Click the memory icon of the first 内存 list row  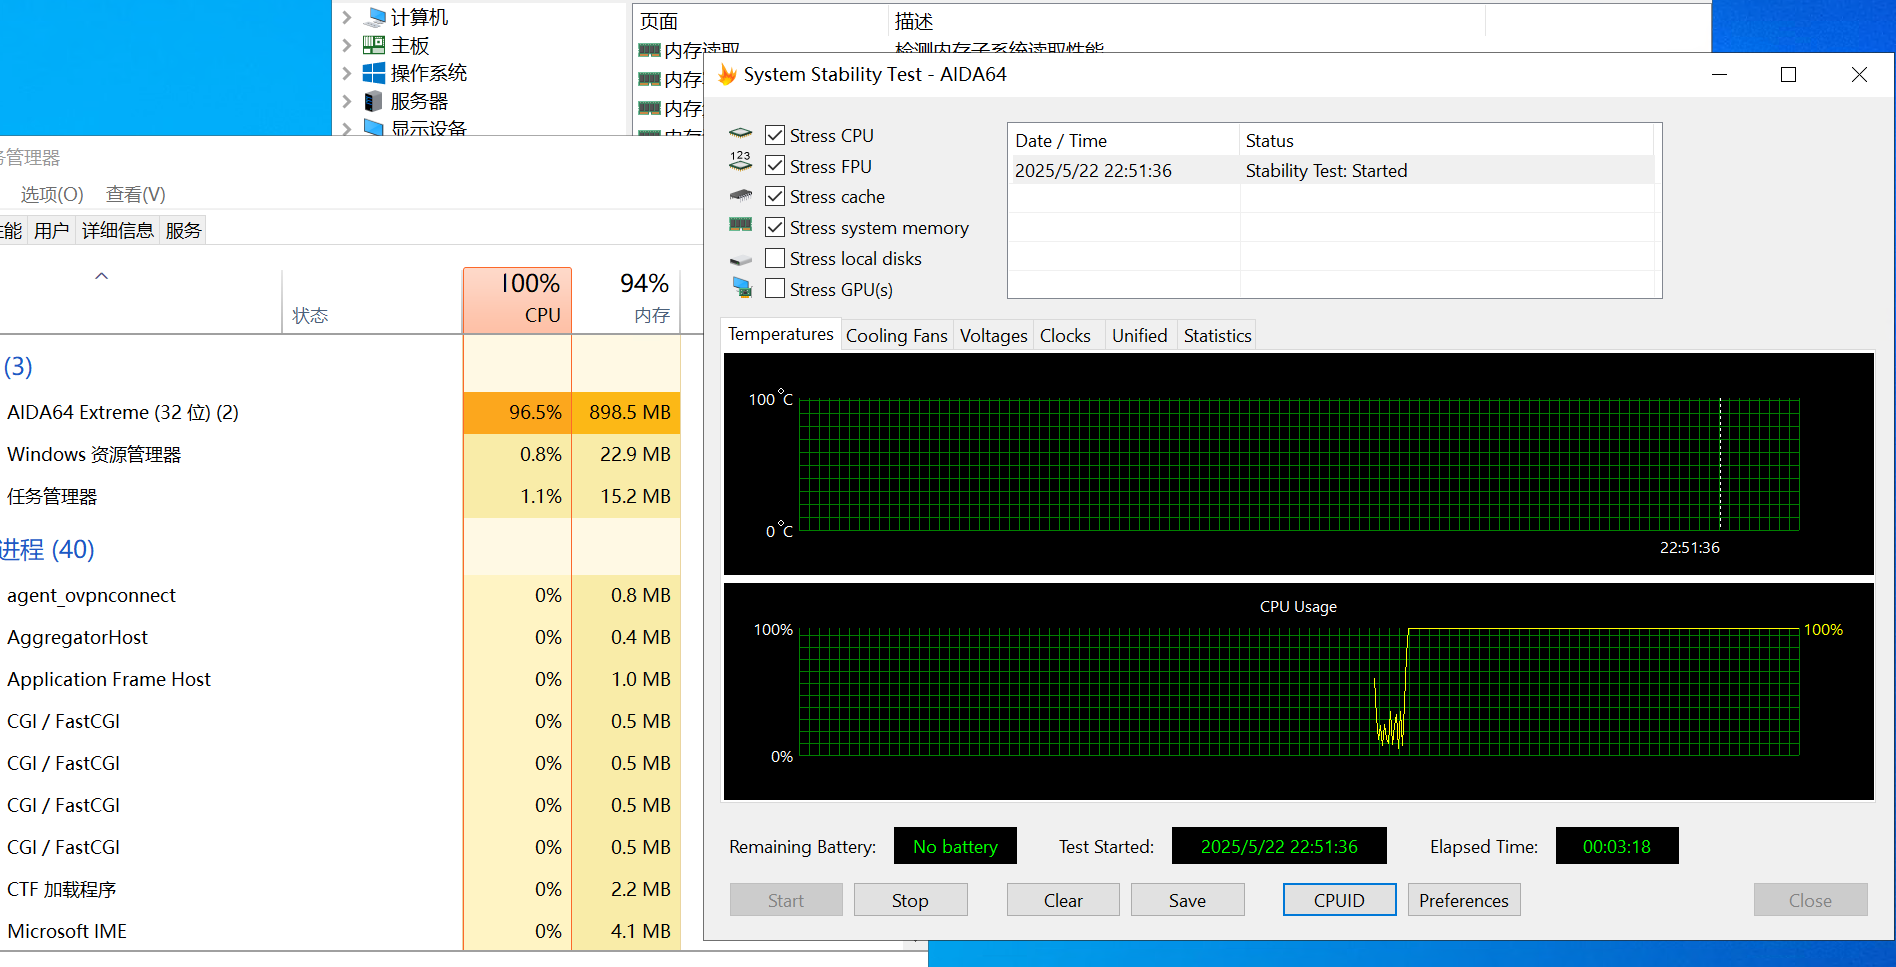[x=649, y=50]
